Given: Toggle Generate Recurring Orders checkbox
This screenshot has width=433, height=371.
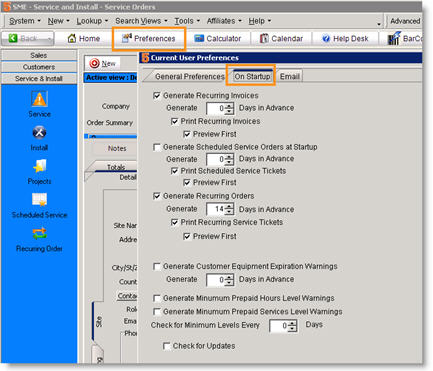Looking at the screenshot, I should point(157,196).
